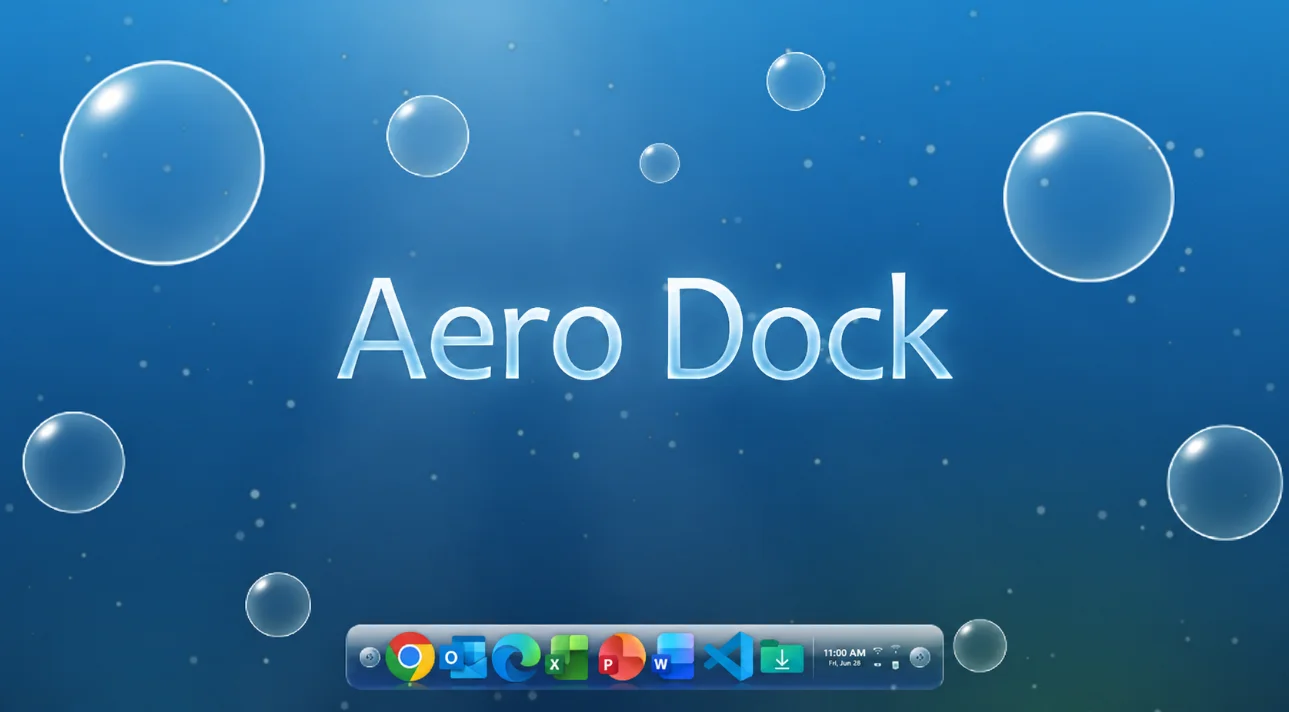Click the 11:00 AM clock in the dock

point(844,653)
